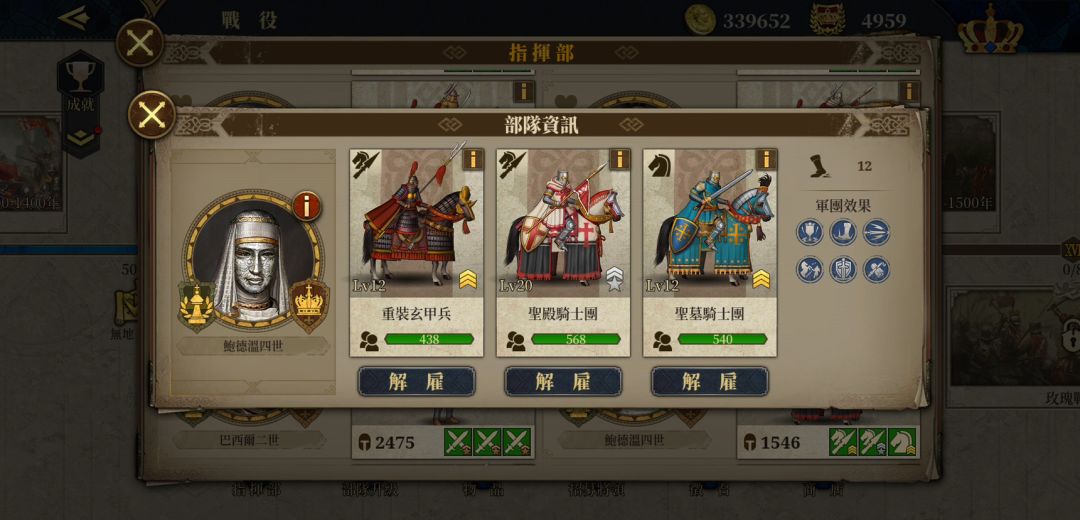Dismiss 聖殿騎士團 with 解雇 button
Screen dimensions: 1080x520
[x=563, y=382]
